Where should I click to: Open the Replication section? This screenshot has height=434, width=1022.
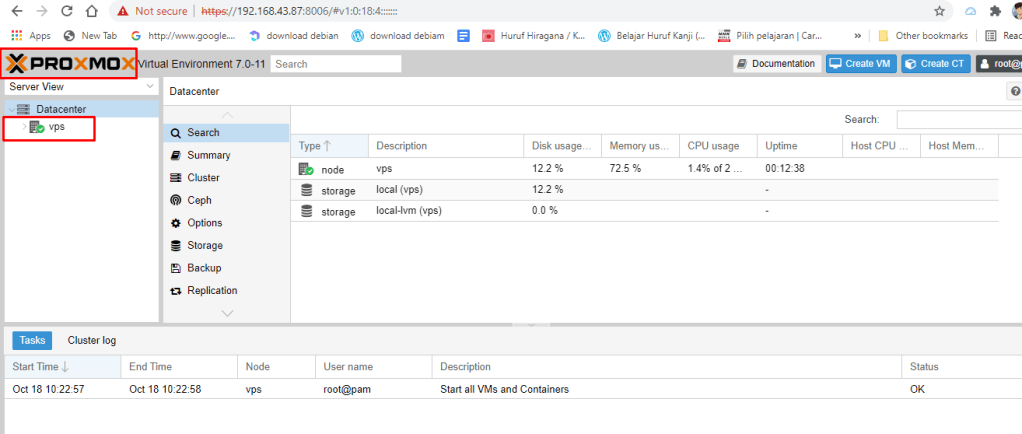pos(211,290)
